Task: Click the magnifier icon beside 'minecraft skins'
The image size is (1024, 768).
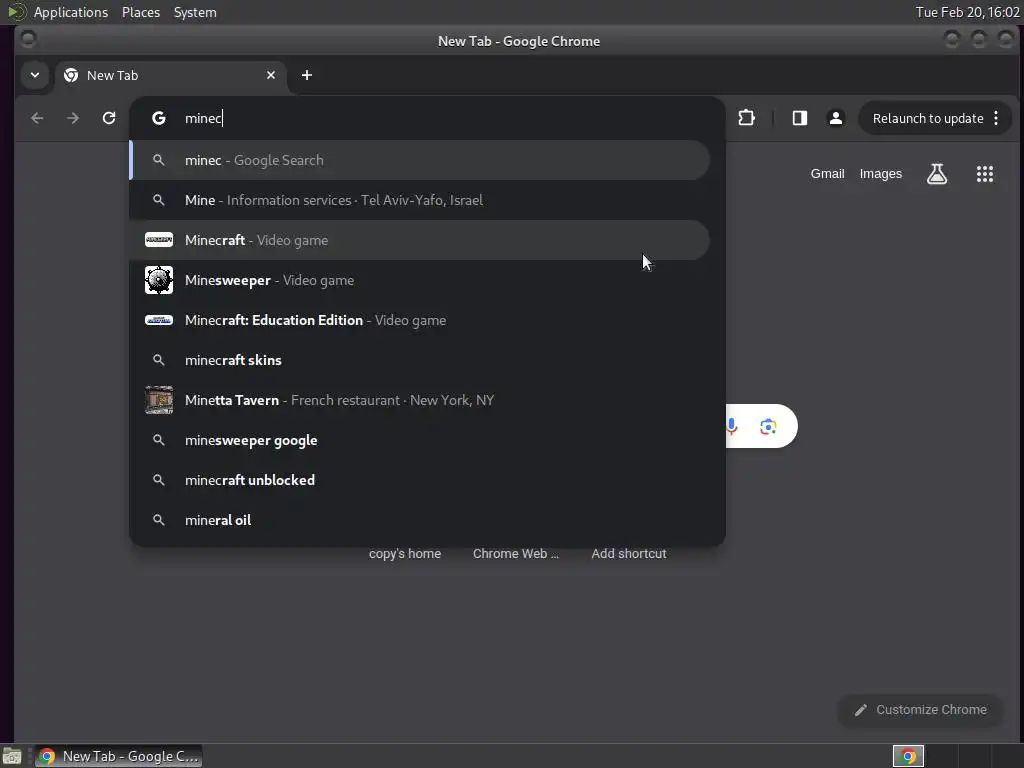Action: coord(159,360)
